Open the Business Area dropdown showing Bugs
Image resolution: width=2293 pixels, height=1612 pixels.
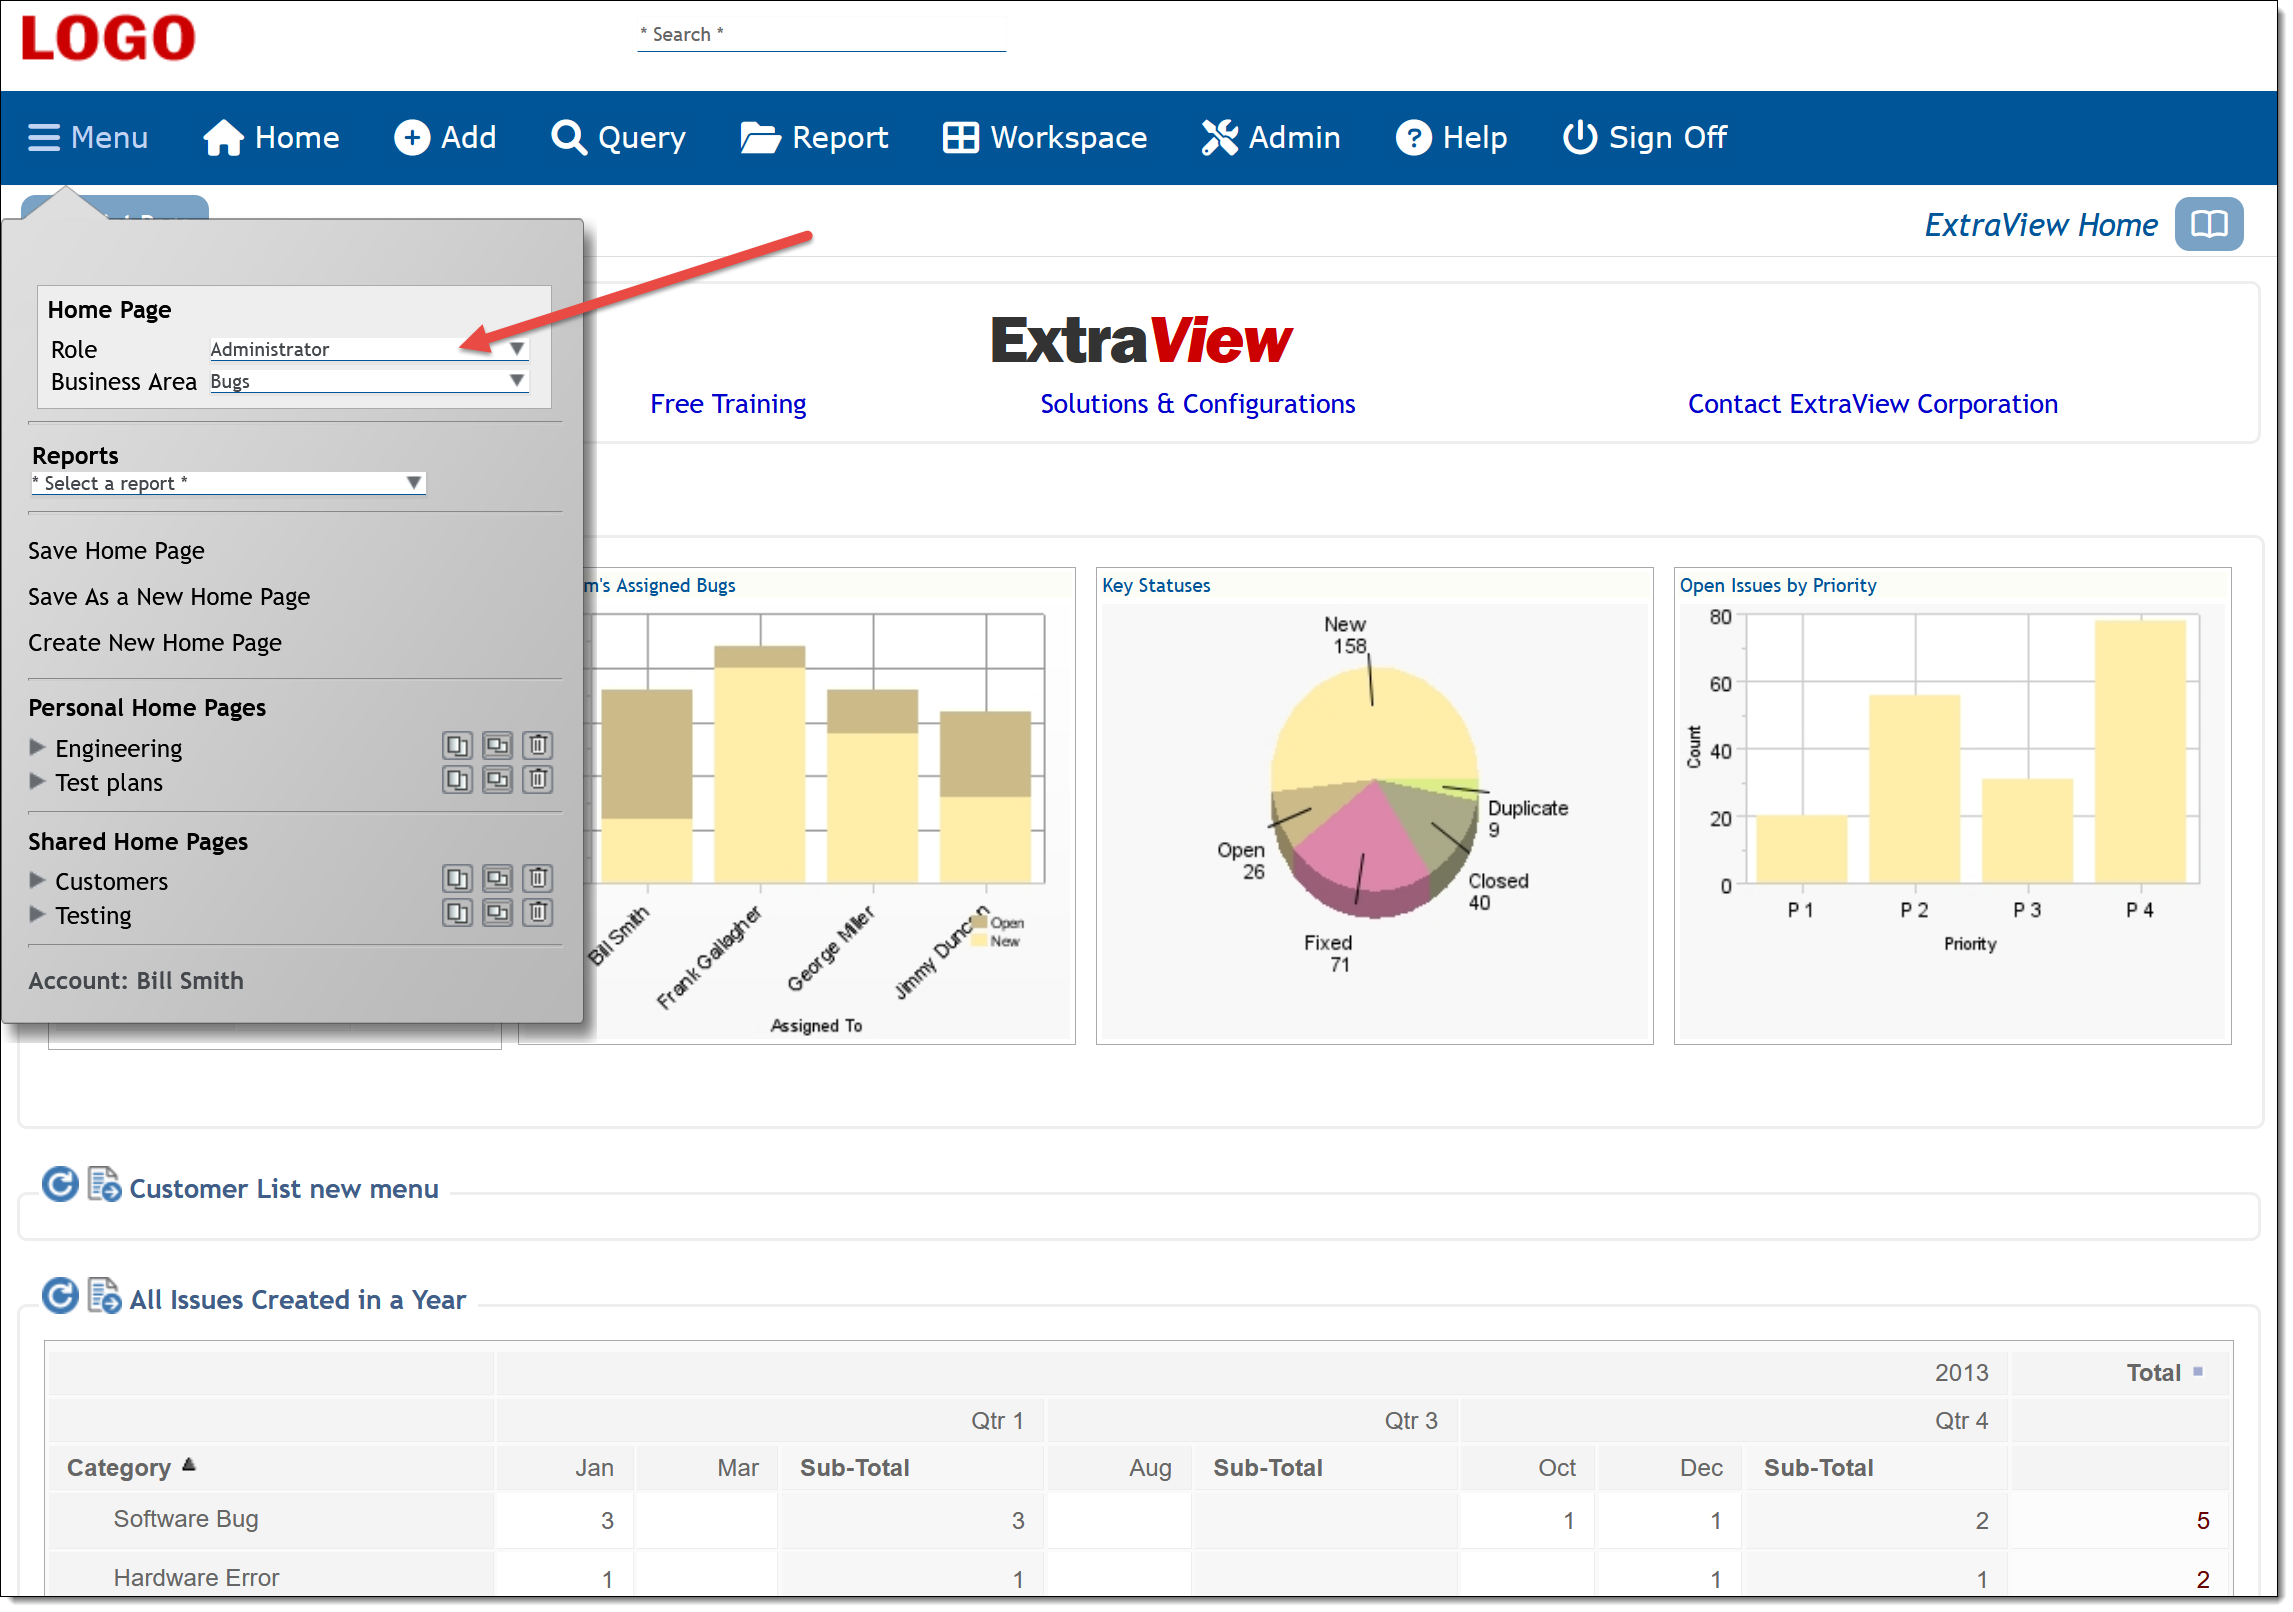[x=369, y=381]
